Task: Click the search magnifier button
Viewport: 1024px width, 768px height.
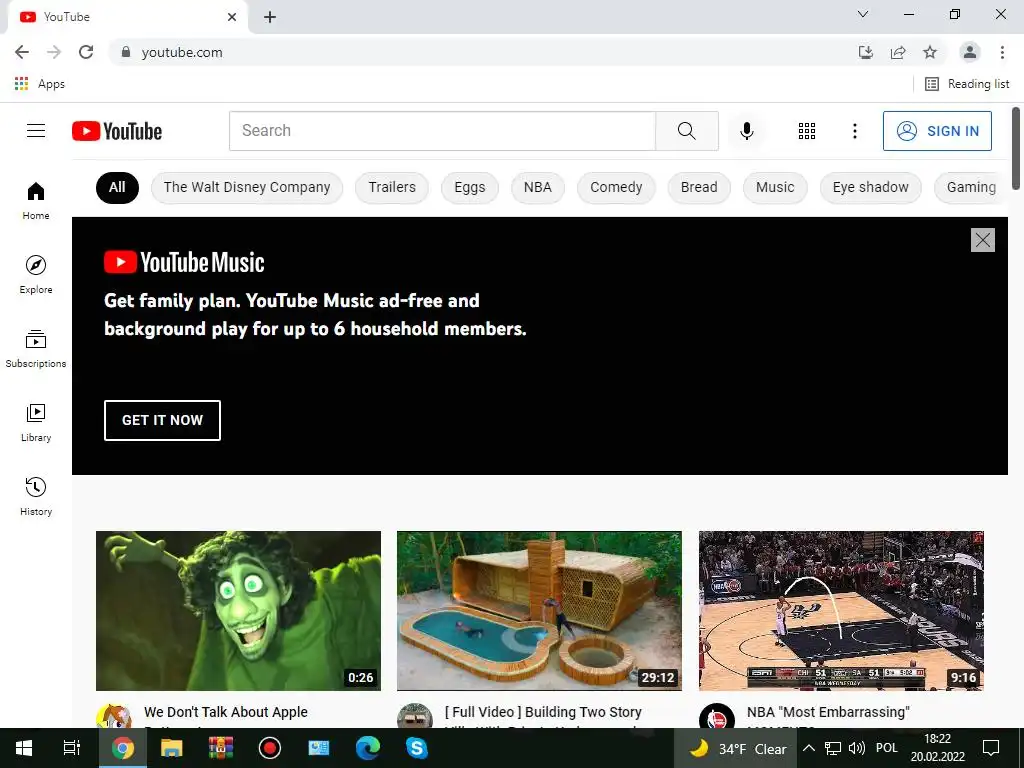Action: click(x=686, y=131)
